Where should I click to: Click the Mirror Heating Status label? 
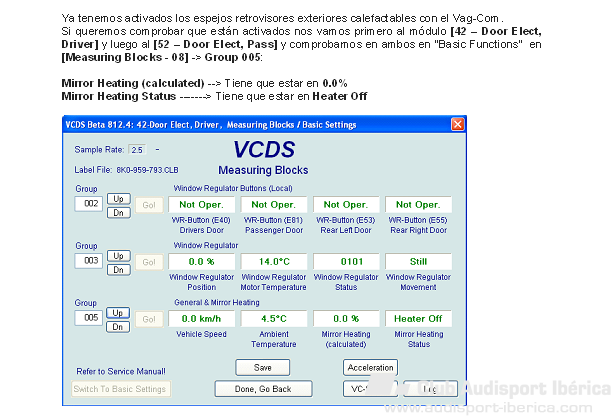[x=419, y=339]
